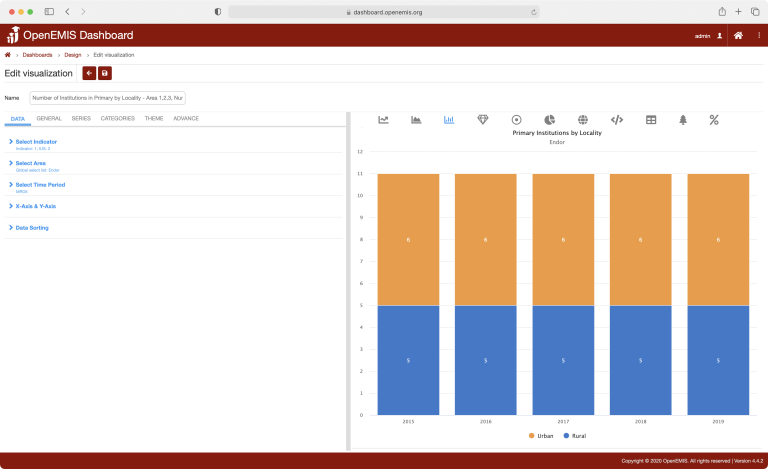Click the visualization Name input field
Screen dimensions: 768x469
[107, 98]
